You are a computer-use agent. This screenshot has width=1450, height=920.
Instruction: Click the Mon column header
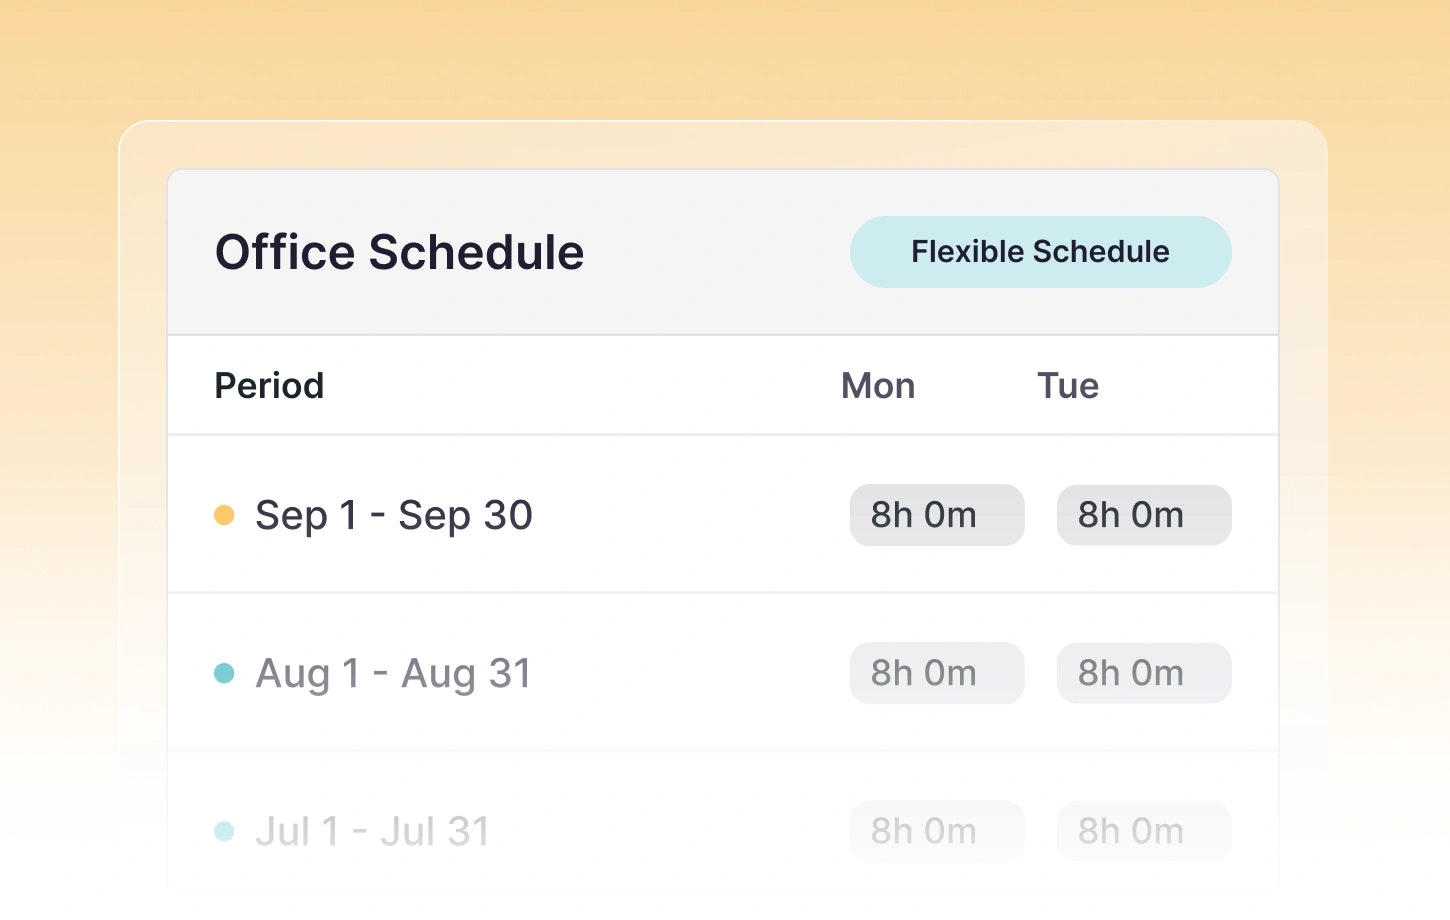point(878,386)
